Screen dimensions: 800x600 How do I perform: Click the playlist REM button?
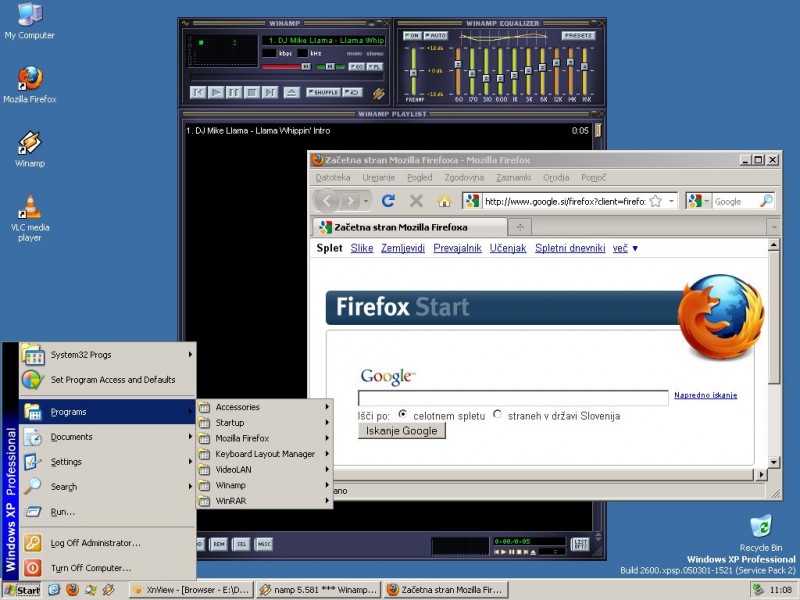click(219, 544)
